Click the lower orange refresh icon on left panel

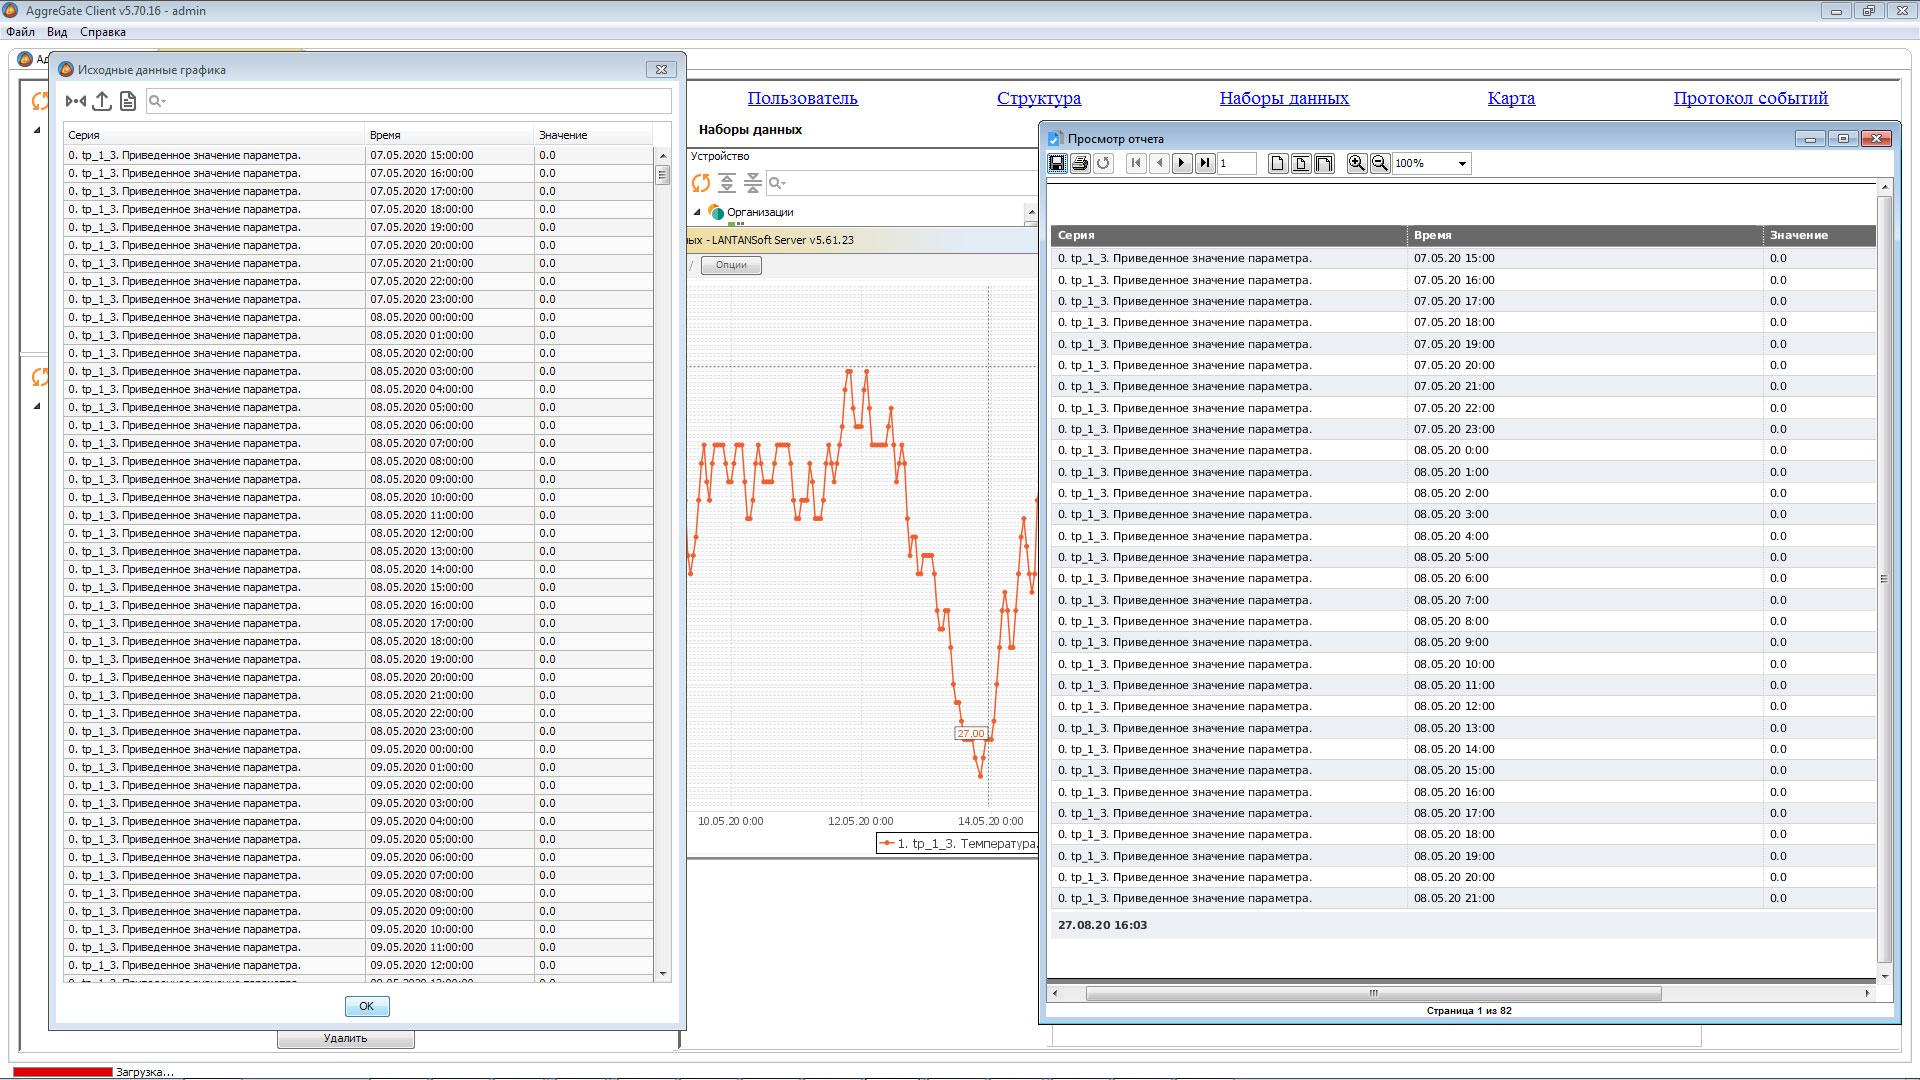click(x=40, y=377)
